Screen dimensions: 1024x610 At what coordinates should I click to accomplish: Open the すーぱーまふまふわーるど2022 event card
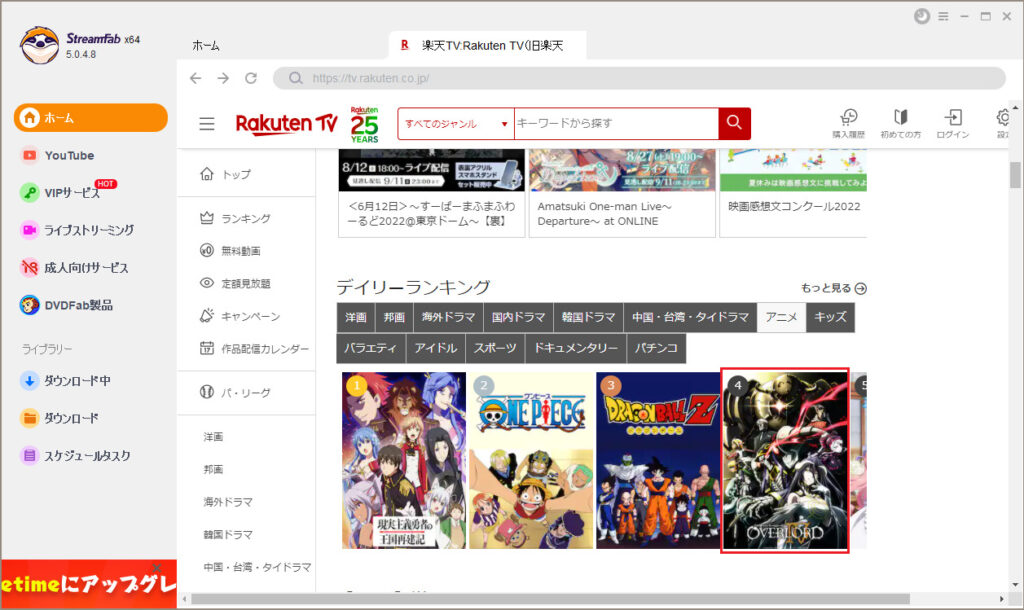point(432,193)
